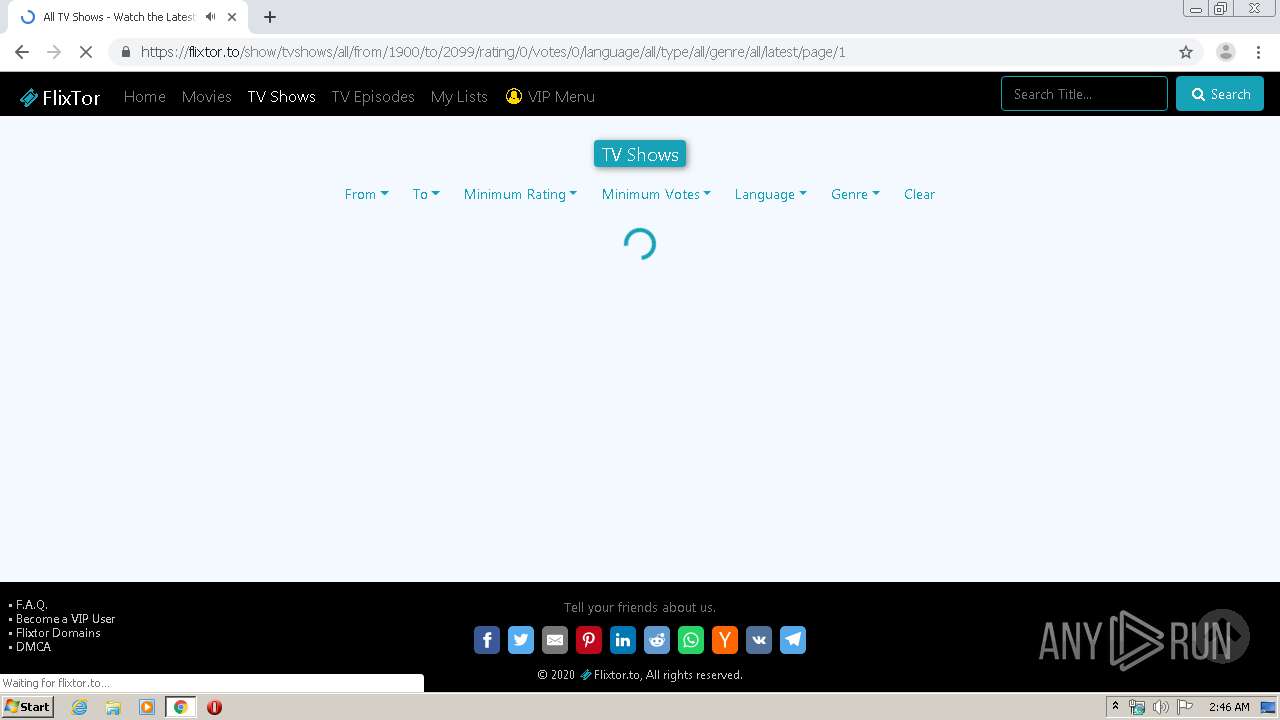Open Become a VIP User link
The width and height of the screenshot is (1280, 720).
(65, 619)
